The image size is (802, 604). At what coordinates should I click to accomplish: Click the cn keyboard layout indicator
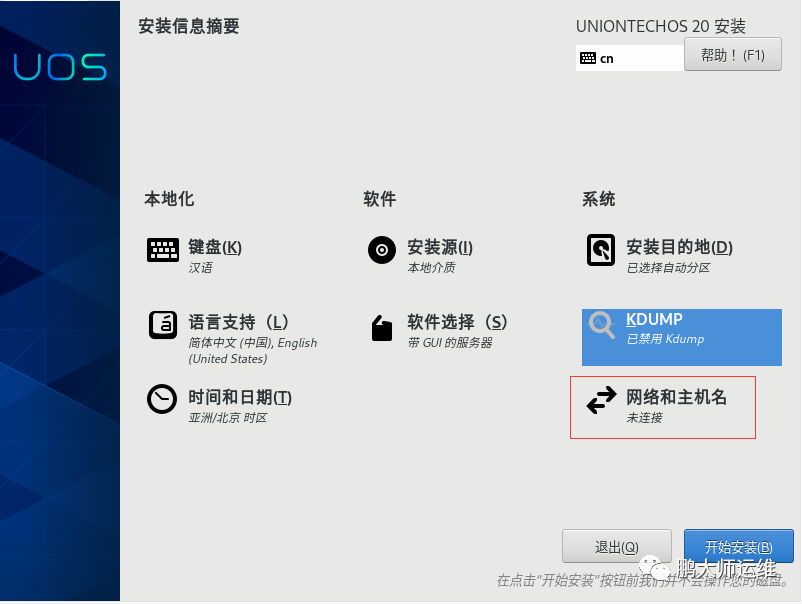coord(607,59)
